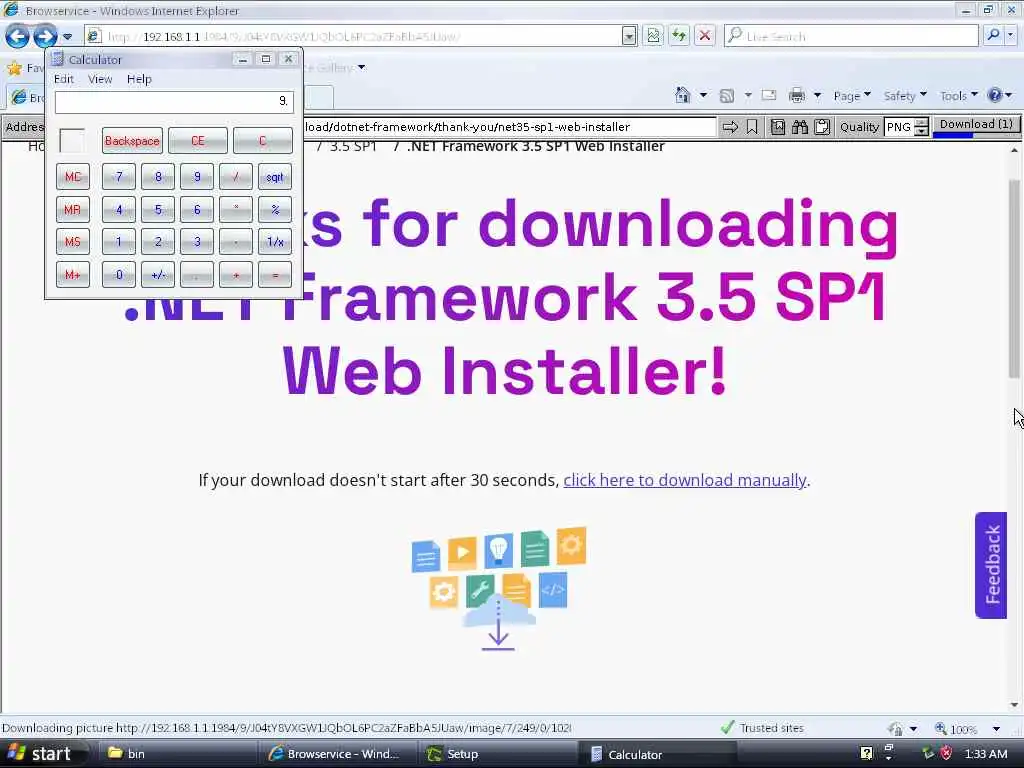1024x768 pixels.
Task: Go back using IE's Back arrow
Action: click(17, 36)
